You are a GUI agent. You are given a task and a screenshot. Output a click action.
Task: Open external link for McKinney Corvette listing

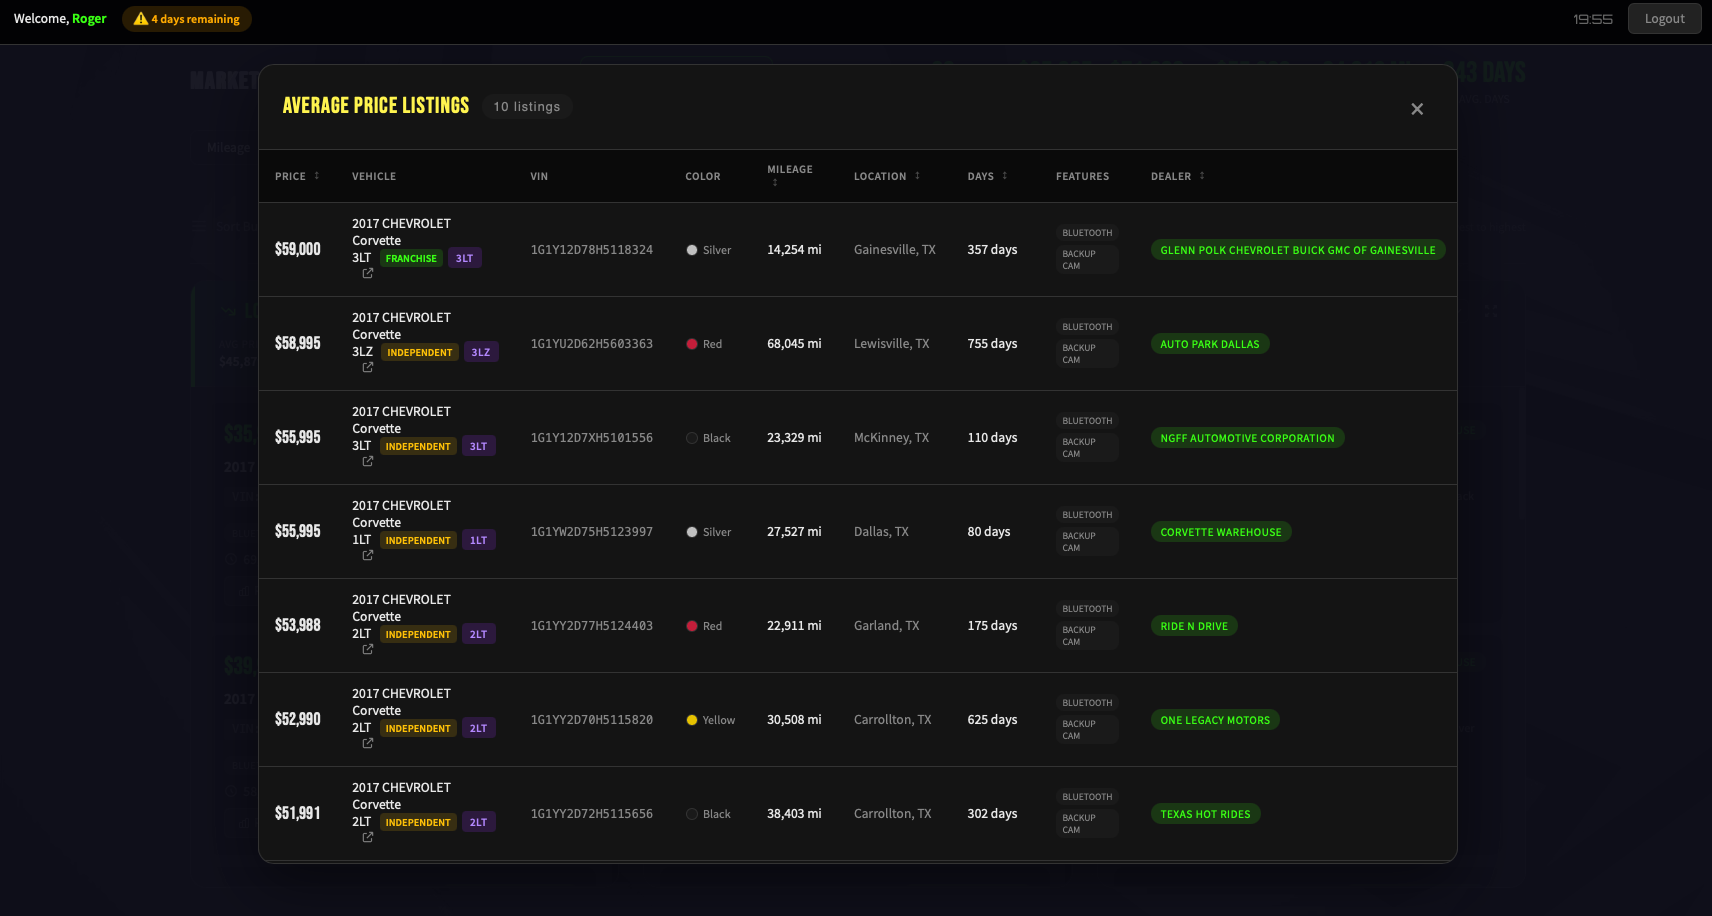click(x=368, y=462)
